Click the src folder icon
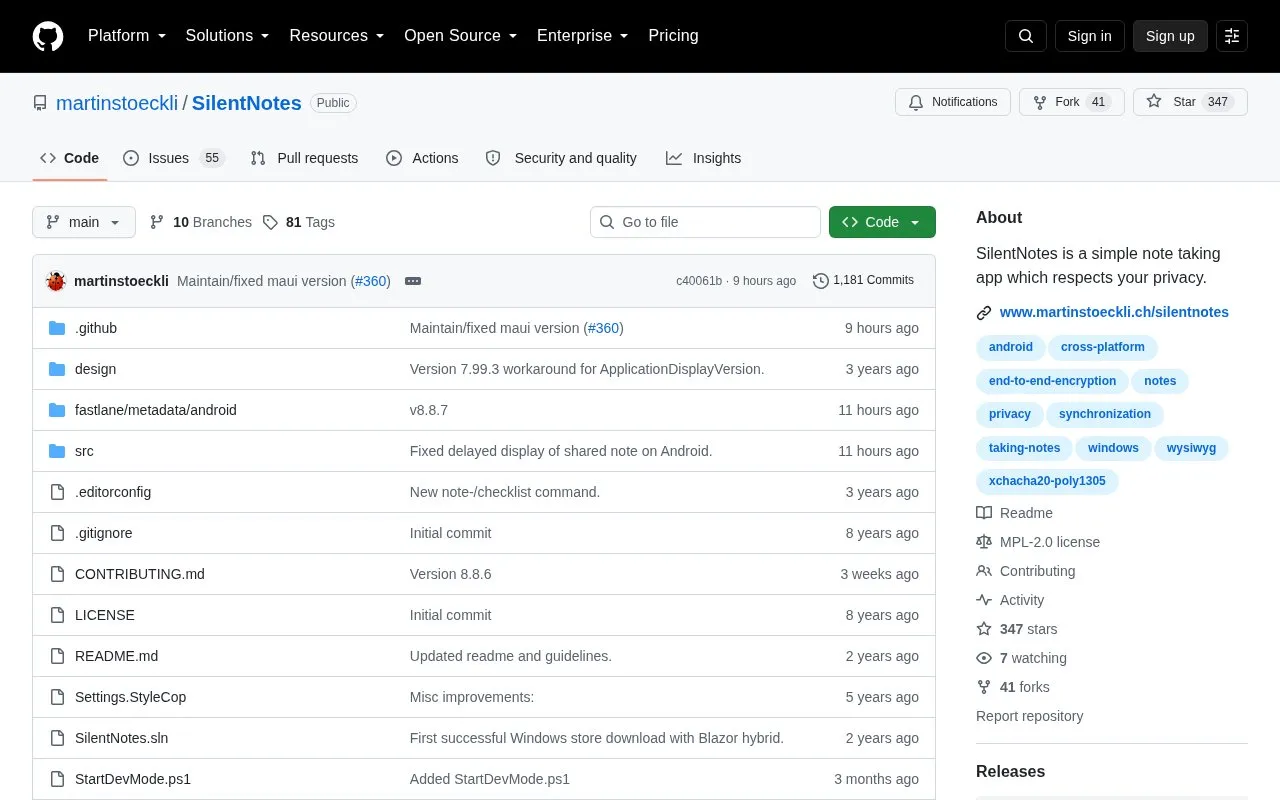This screenshot has width=1280, height=800. 57,451
